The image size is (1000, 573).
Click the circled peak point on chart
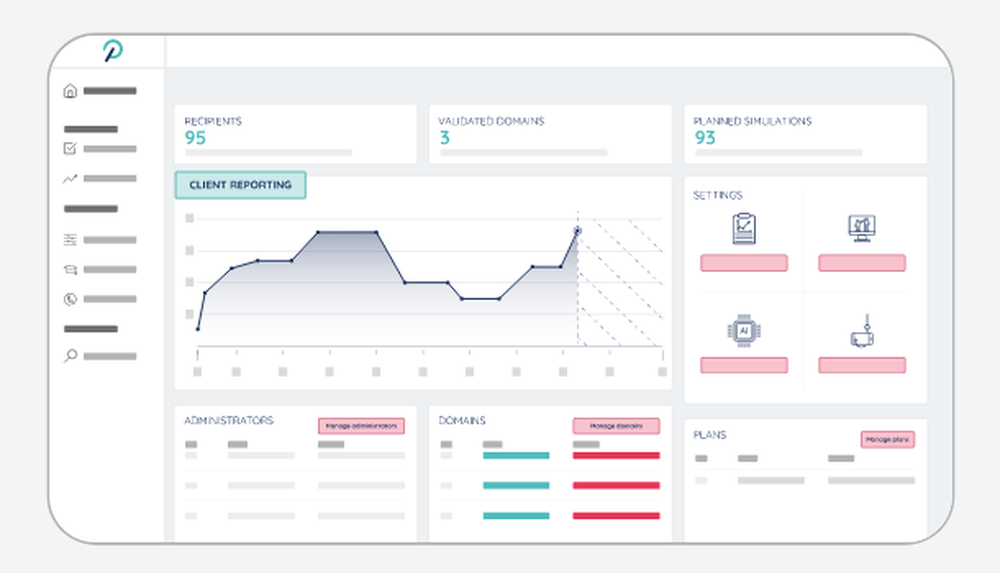point(577,230)
